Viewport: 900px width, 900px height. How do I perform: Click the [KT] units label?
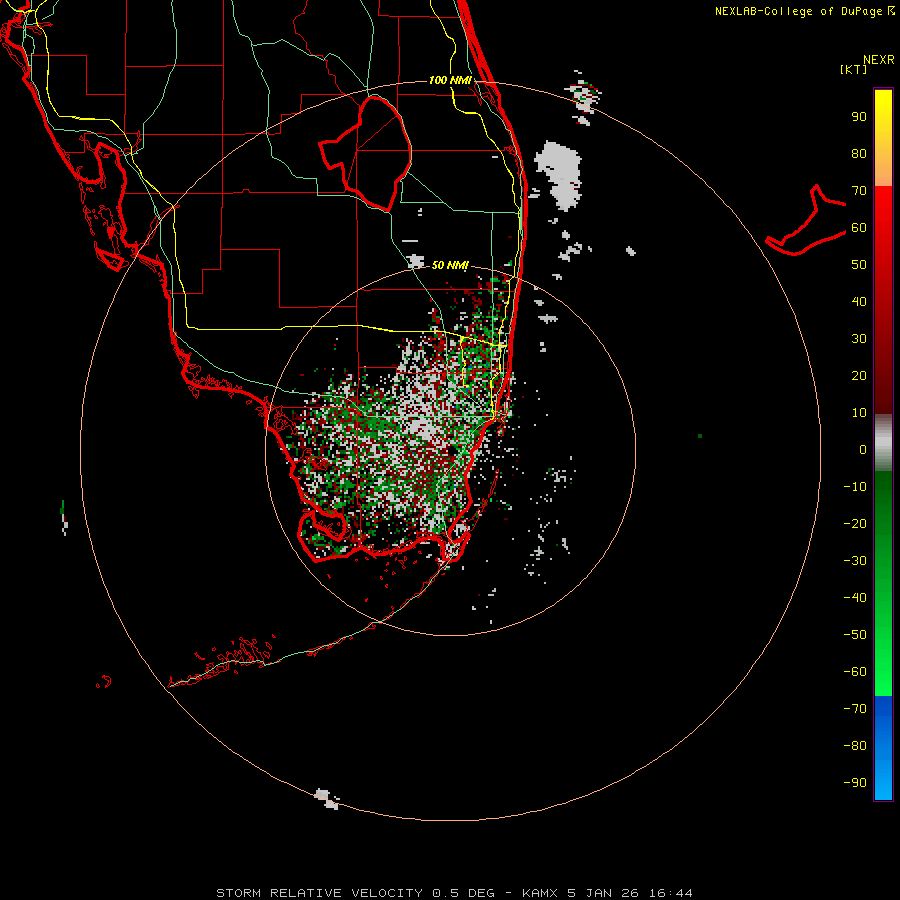point(853,69)
